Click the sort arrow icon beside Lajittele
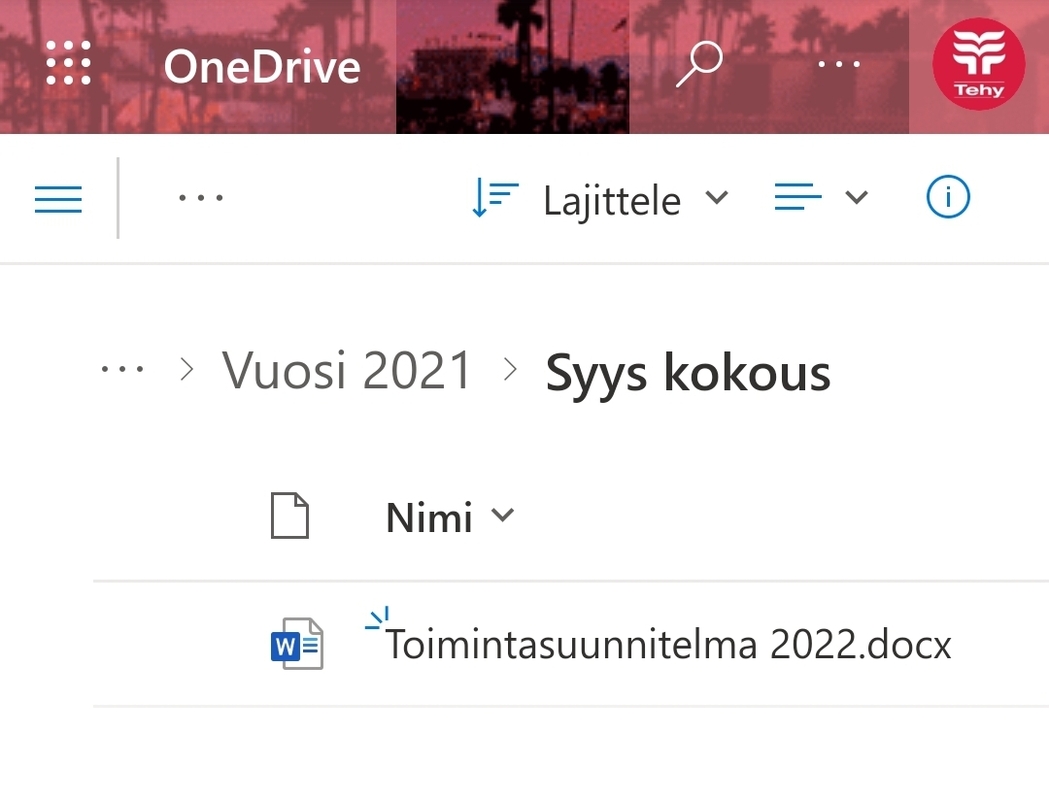Viewport: 1049px width, 800px height. coord(494,199)
